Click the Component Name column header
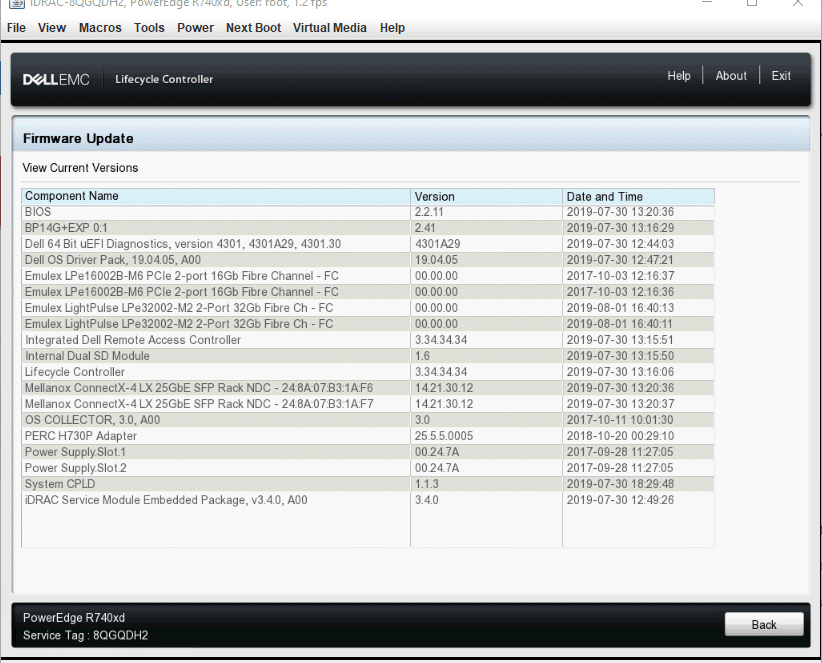Image resolution: width=822 pixels, height=663 pixels. click(215, 197)
